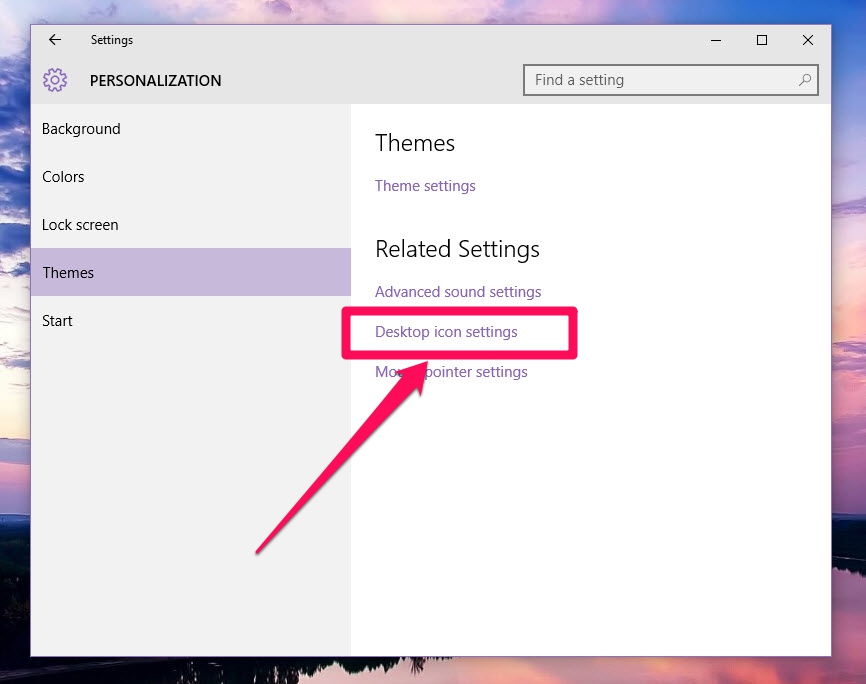
Task: Click the Themes page heading
Action: (414, 143)
